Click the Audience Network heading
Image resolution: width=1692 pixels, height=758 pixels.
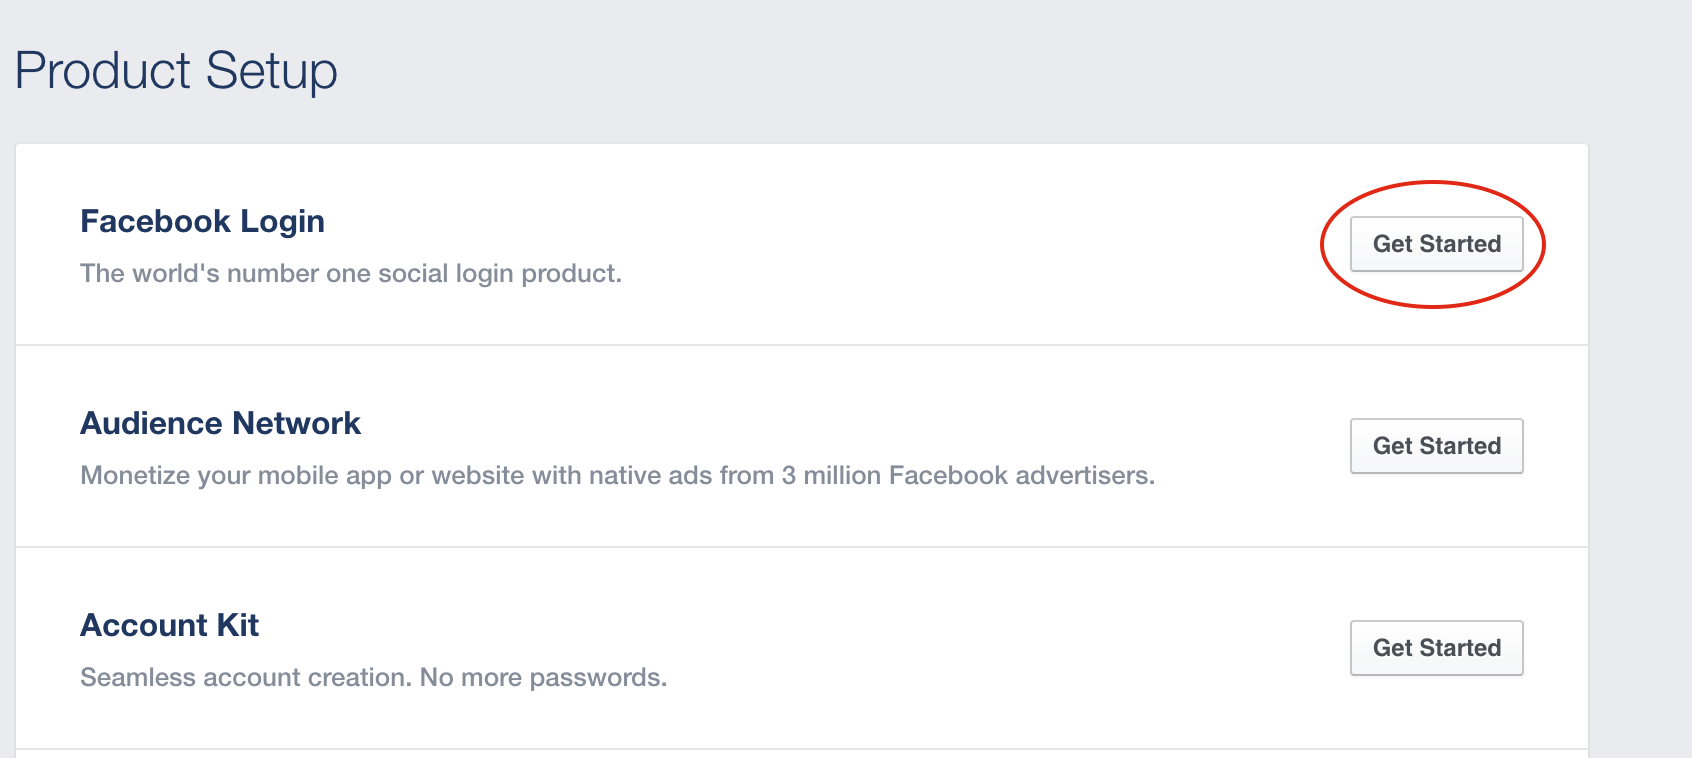220,423
